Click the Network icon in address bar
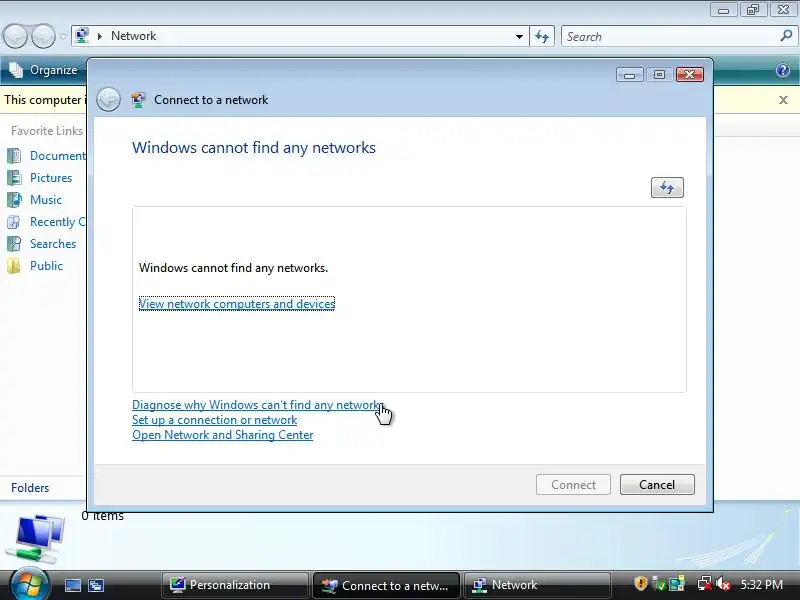 [x=82, y=36]
